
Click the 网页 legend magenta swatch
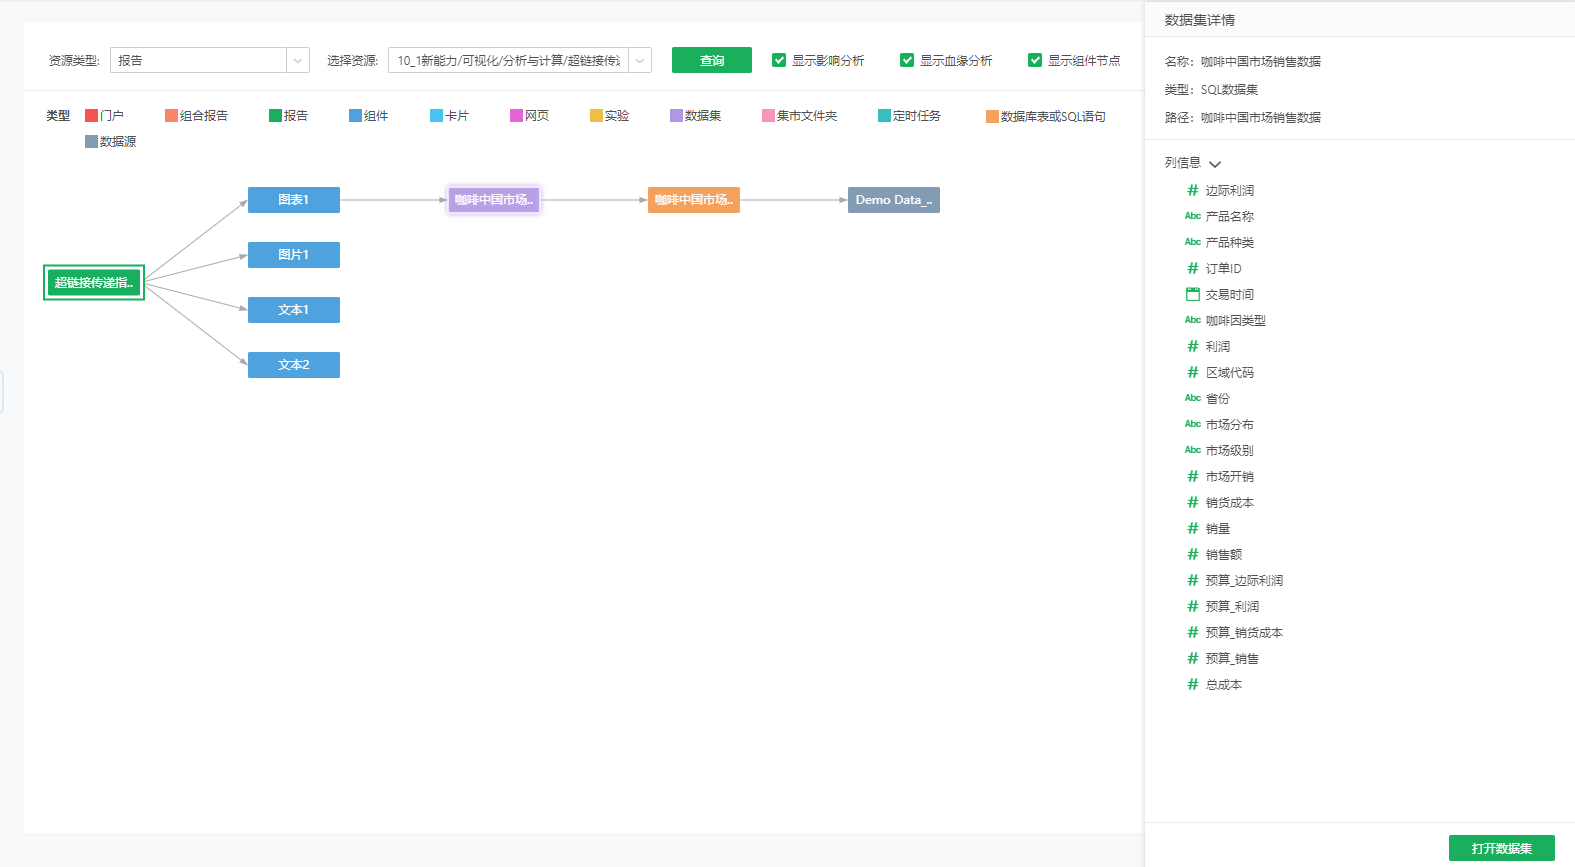[x=516, y=116]
